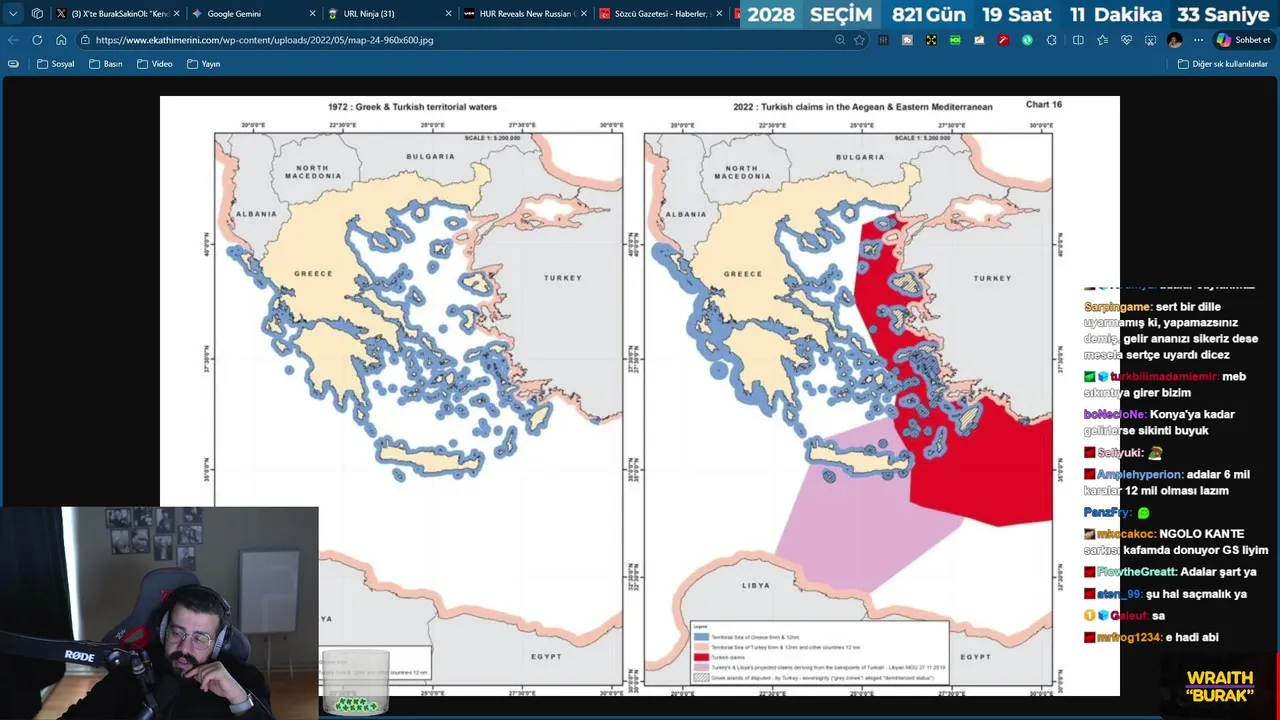Open the Home page icon
This screenshot has width=1280, height=720.
pos(61,40)
